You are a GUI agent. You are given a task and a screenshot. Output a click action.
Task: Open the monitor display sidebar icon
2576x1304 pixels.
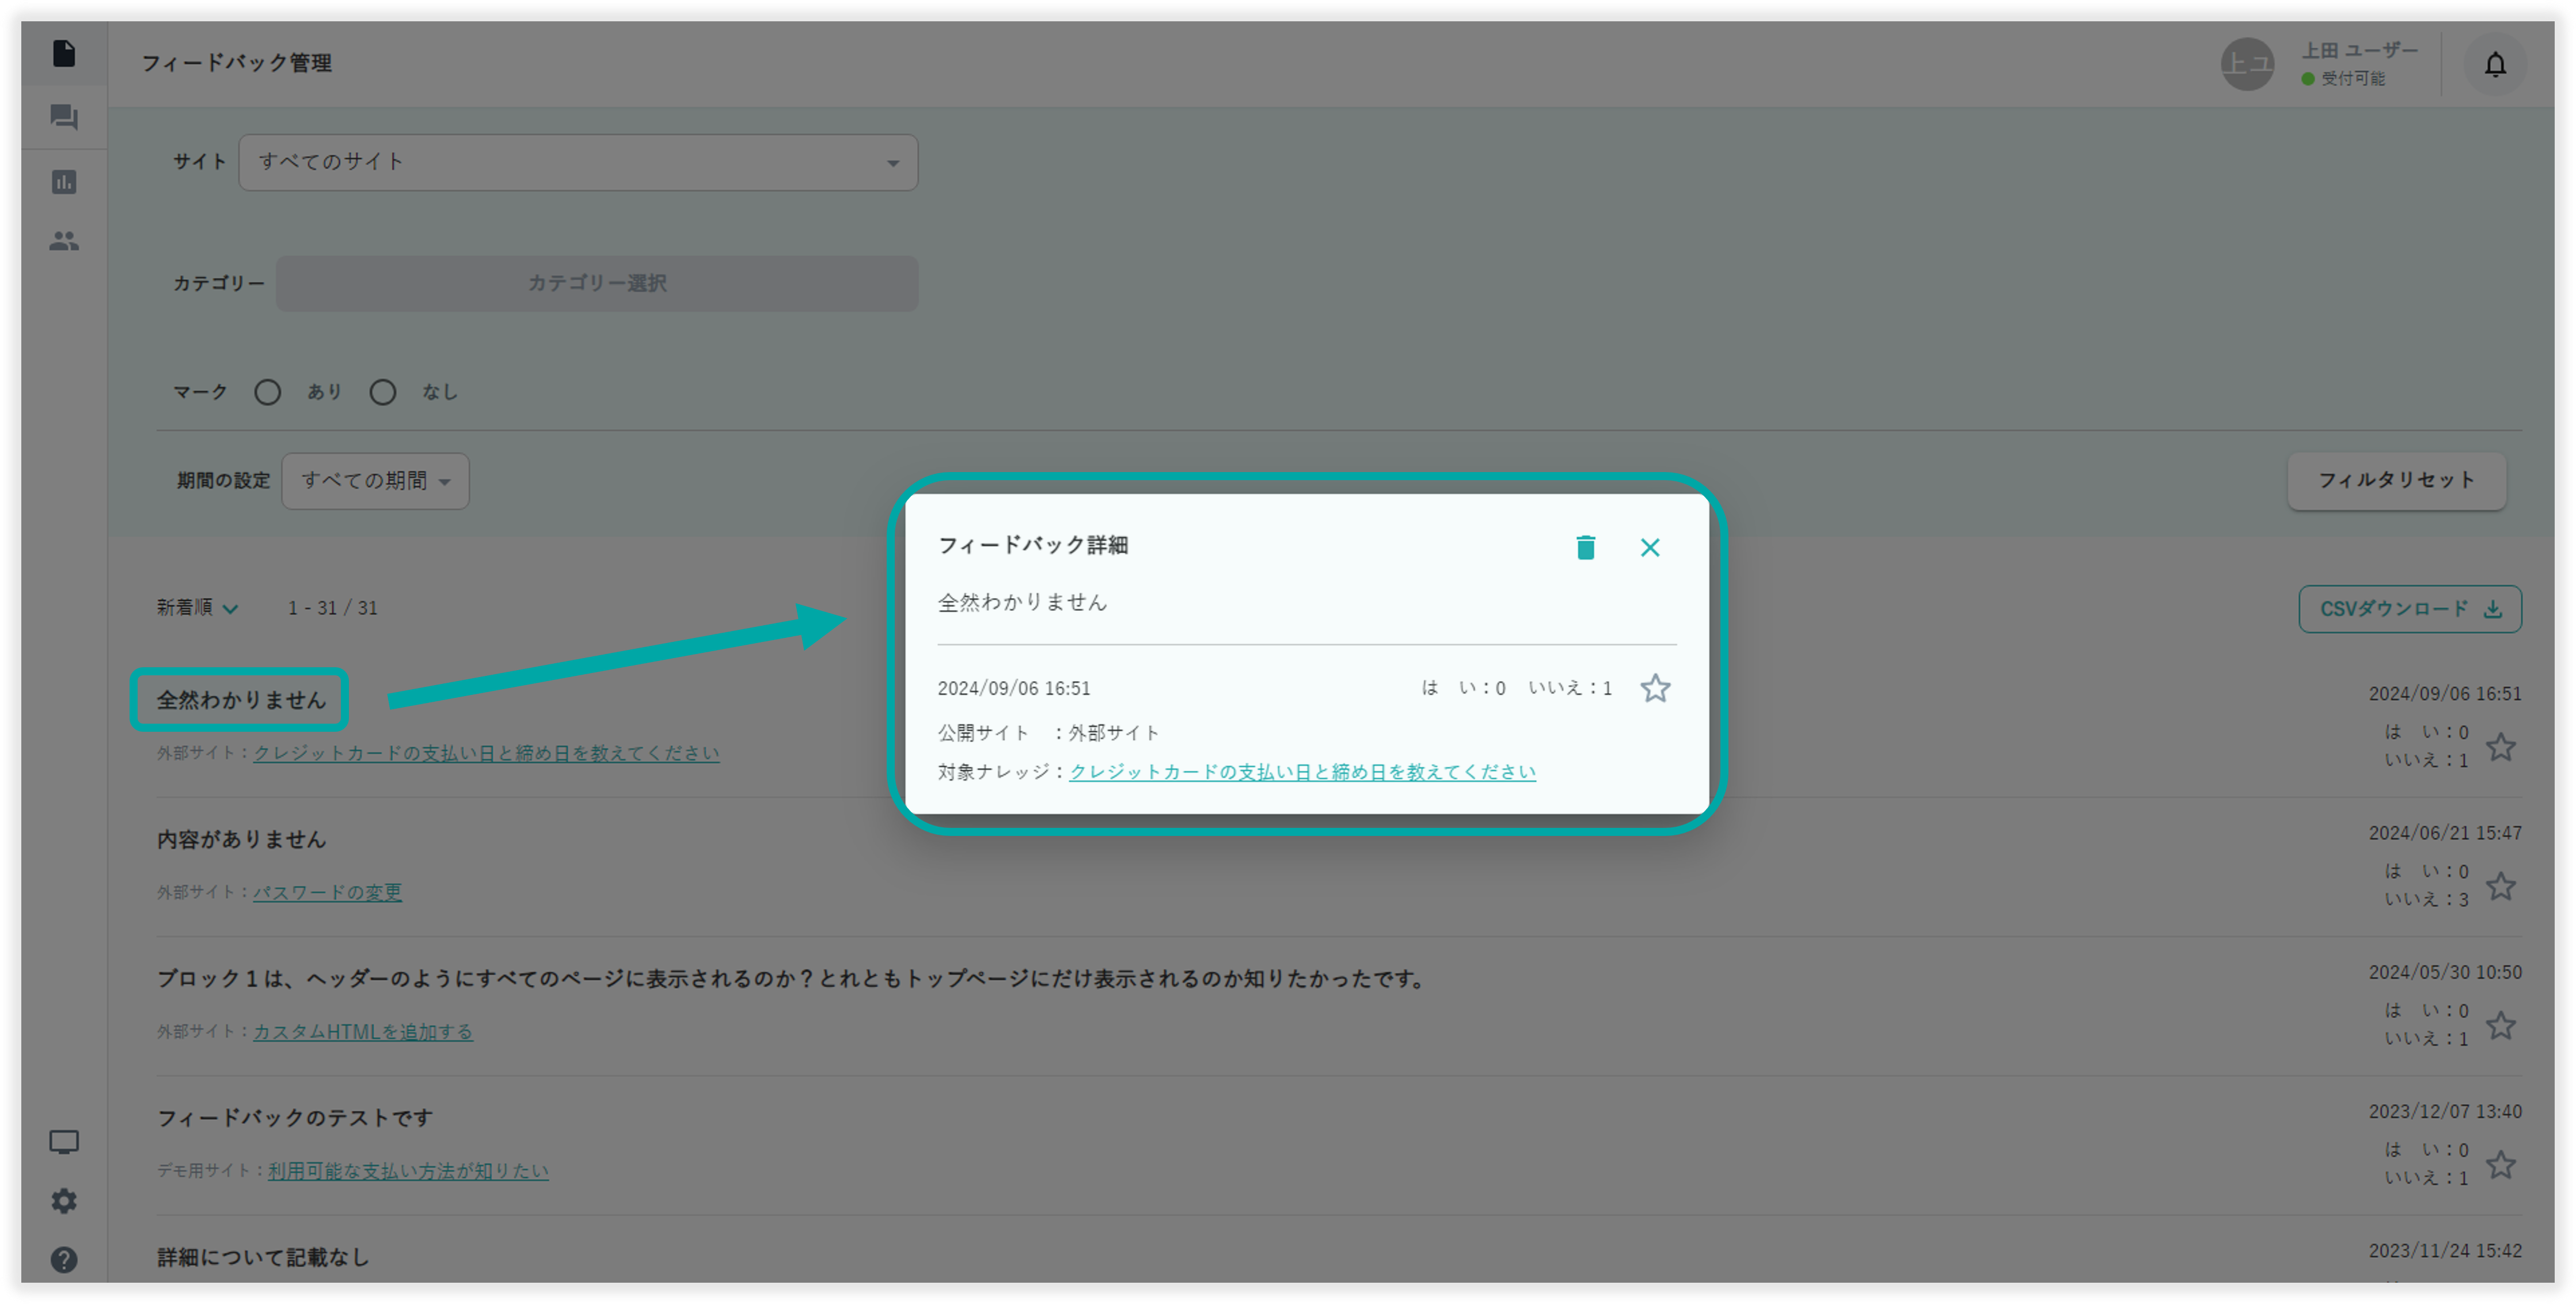[64, 1142]
